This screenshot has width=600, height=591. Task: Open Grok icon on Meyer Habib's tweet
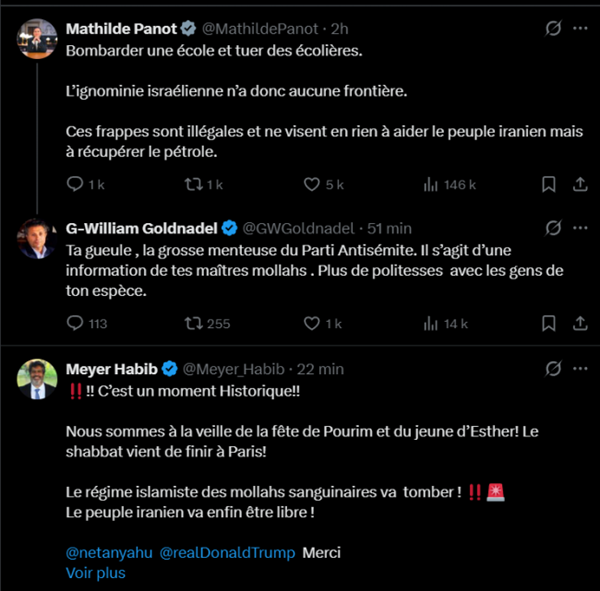click(x=549, y=369)
